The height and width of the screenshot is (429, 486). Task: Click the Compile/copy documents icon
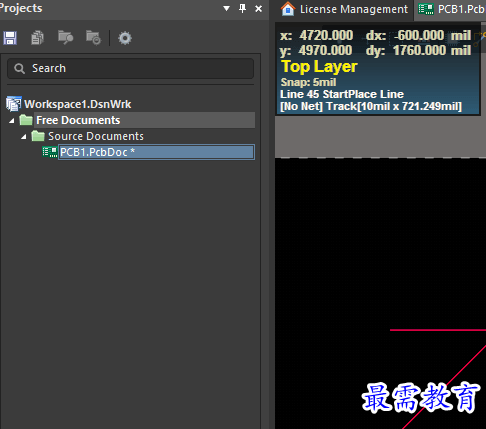[37, 38]
